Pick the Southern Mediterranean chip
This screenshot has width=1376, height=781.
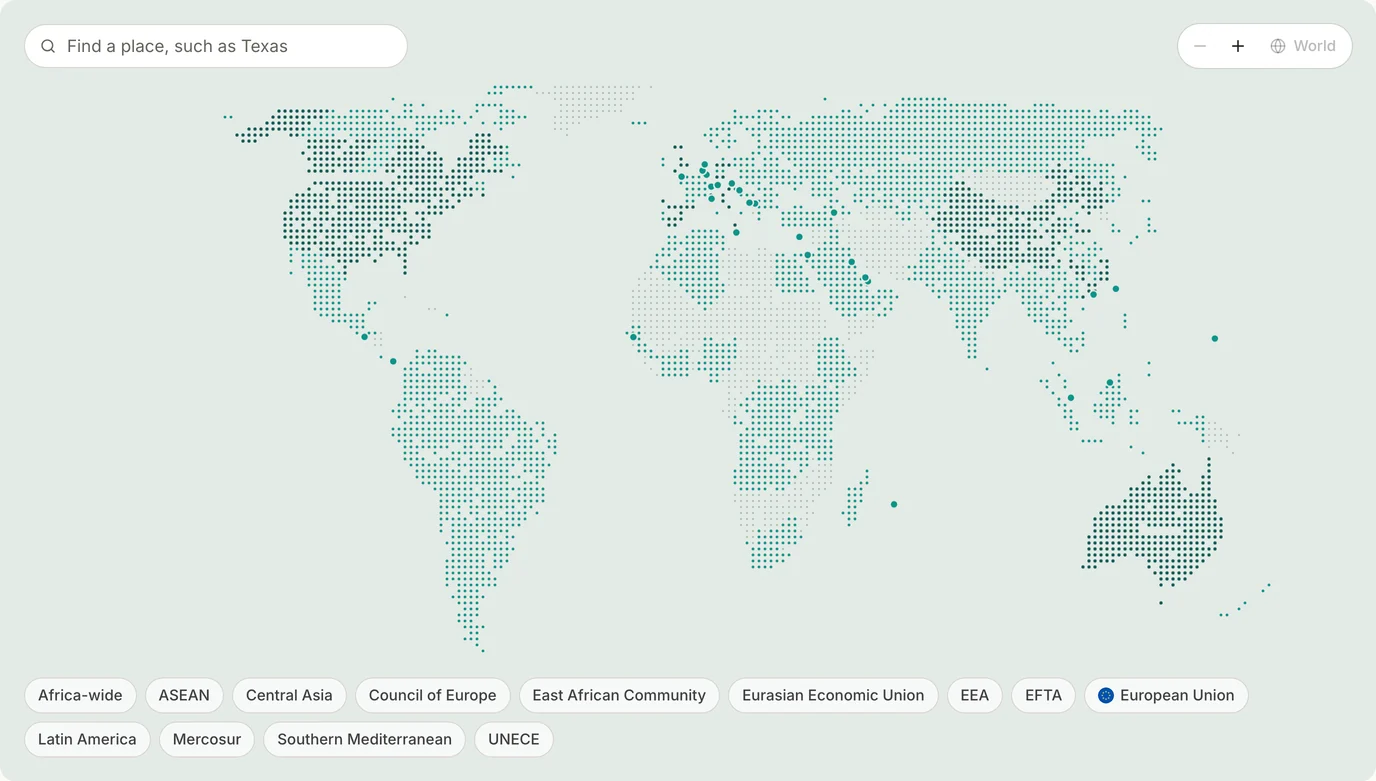tap(364, 739)
